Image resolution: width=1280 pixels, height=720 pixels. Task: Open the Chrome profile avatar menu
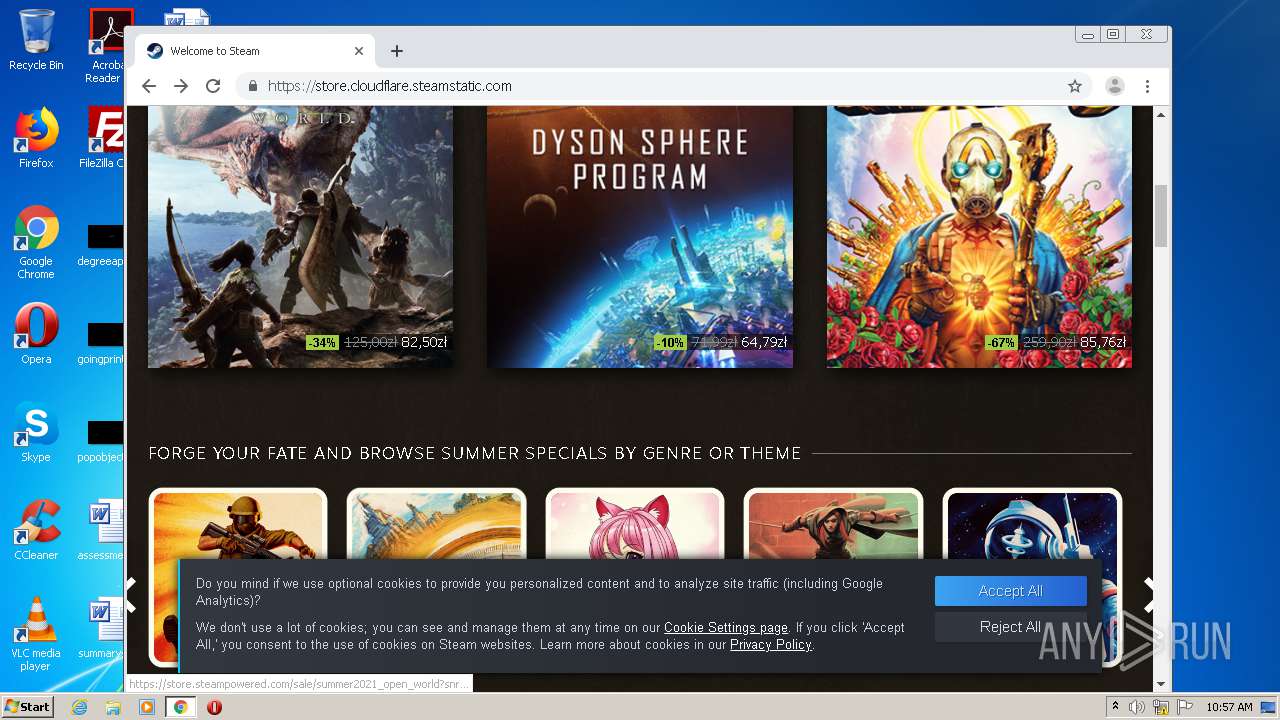point(1114,86)
